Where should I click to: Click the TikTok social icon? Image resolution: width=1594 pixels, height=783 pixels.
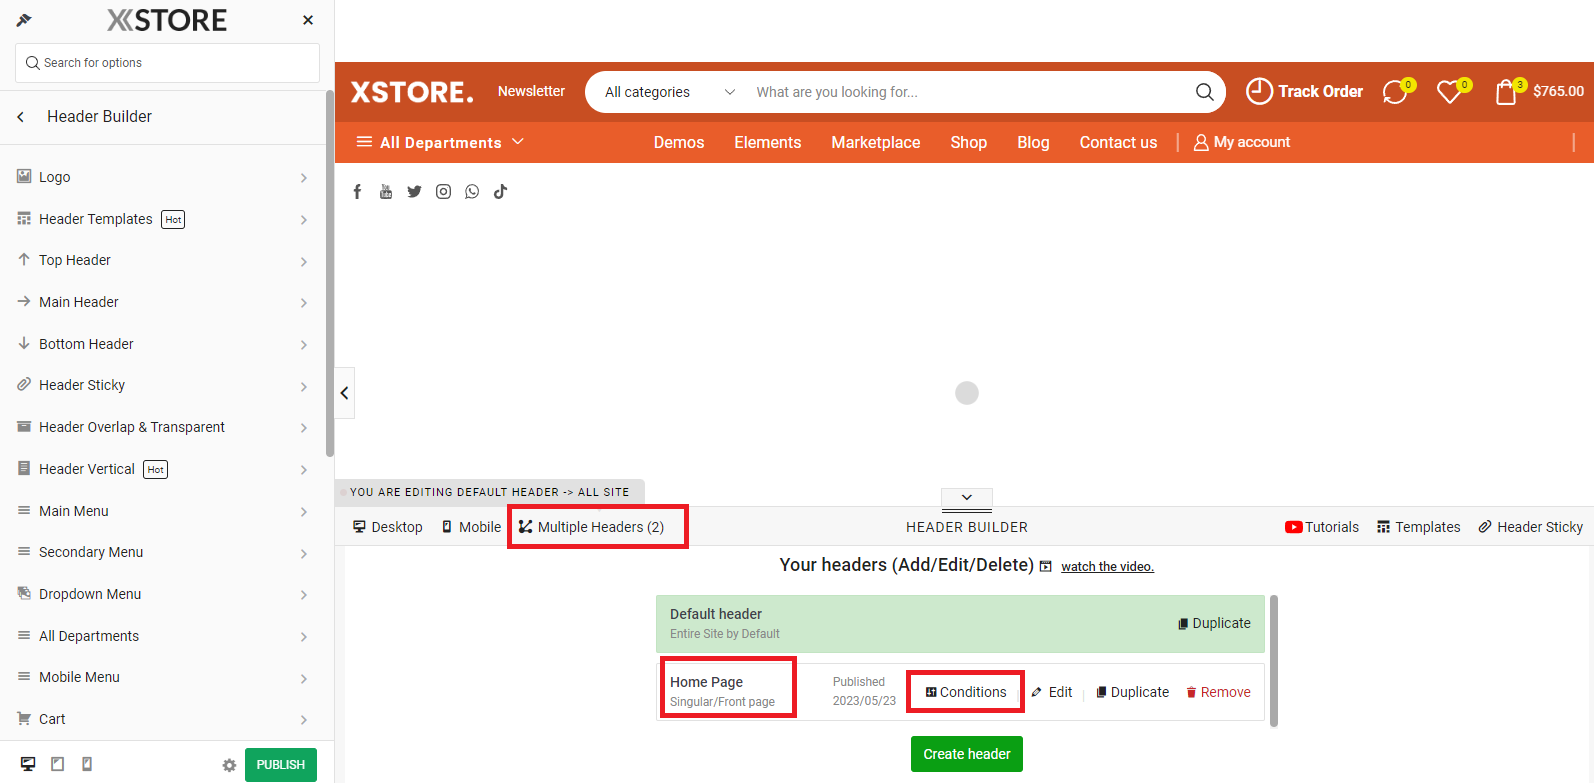coord(500,191)
